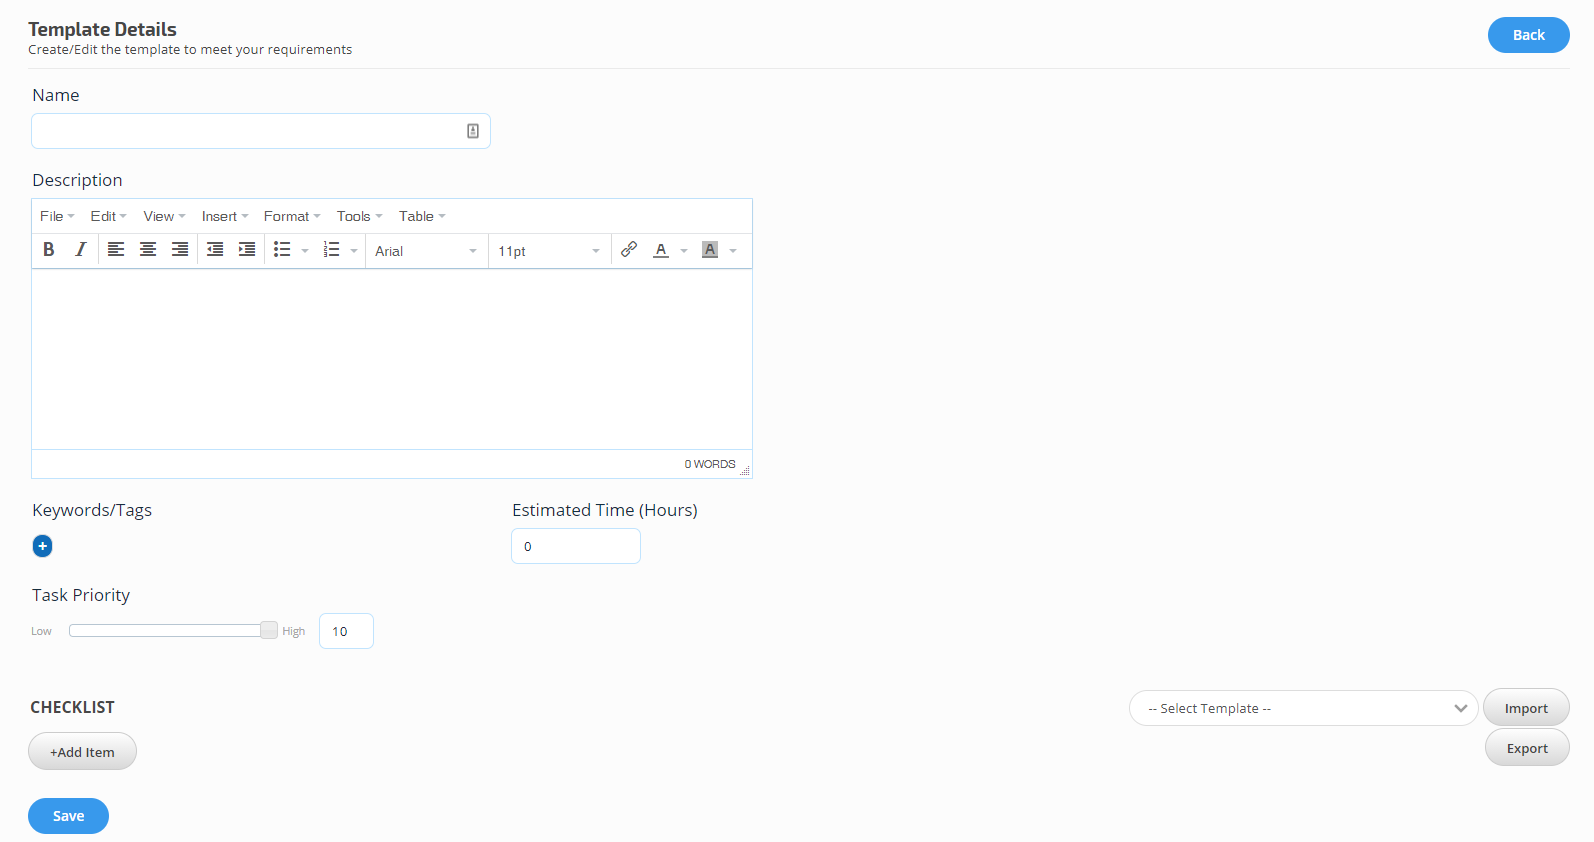Open the 11pt font size dropdown
Image resolution: width=1594 pixels, height=842 pixels.
[x=550, y=251]
